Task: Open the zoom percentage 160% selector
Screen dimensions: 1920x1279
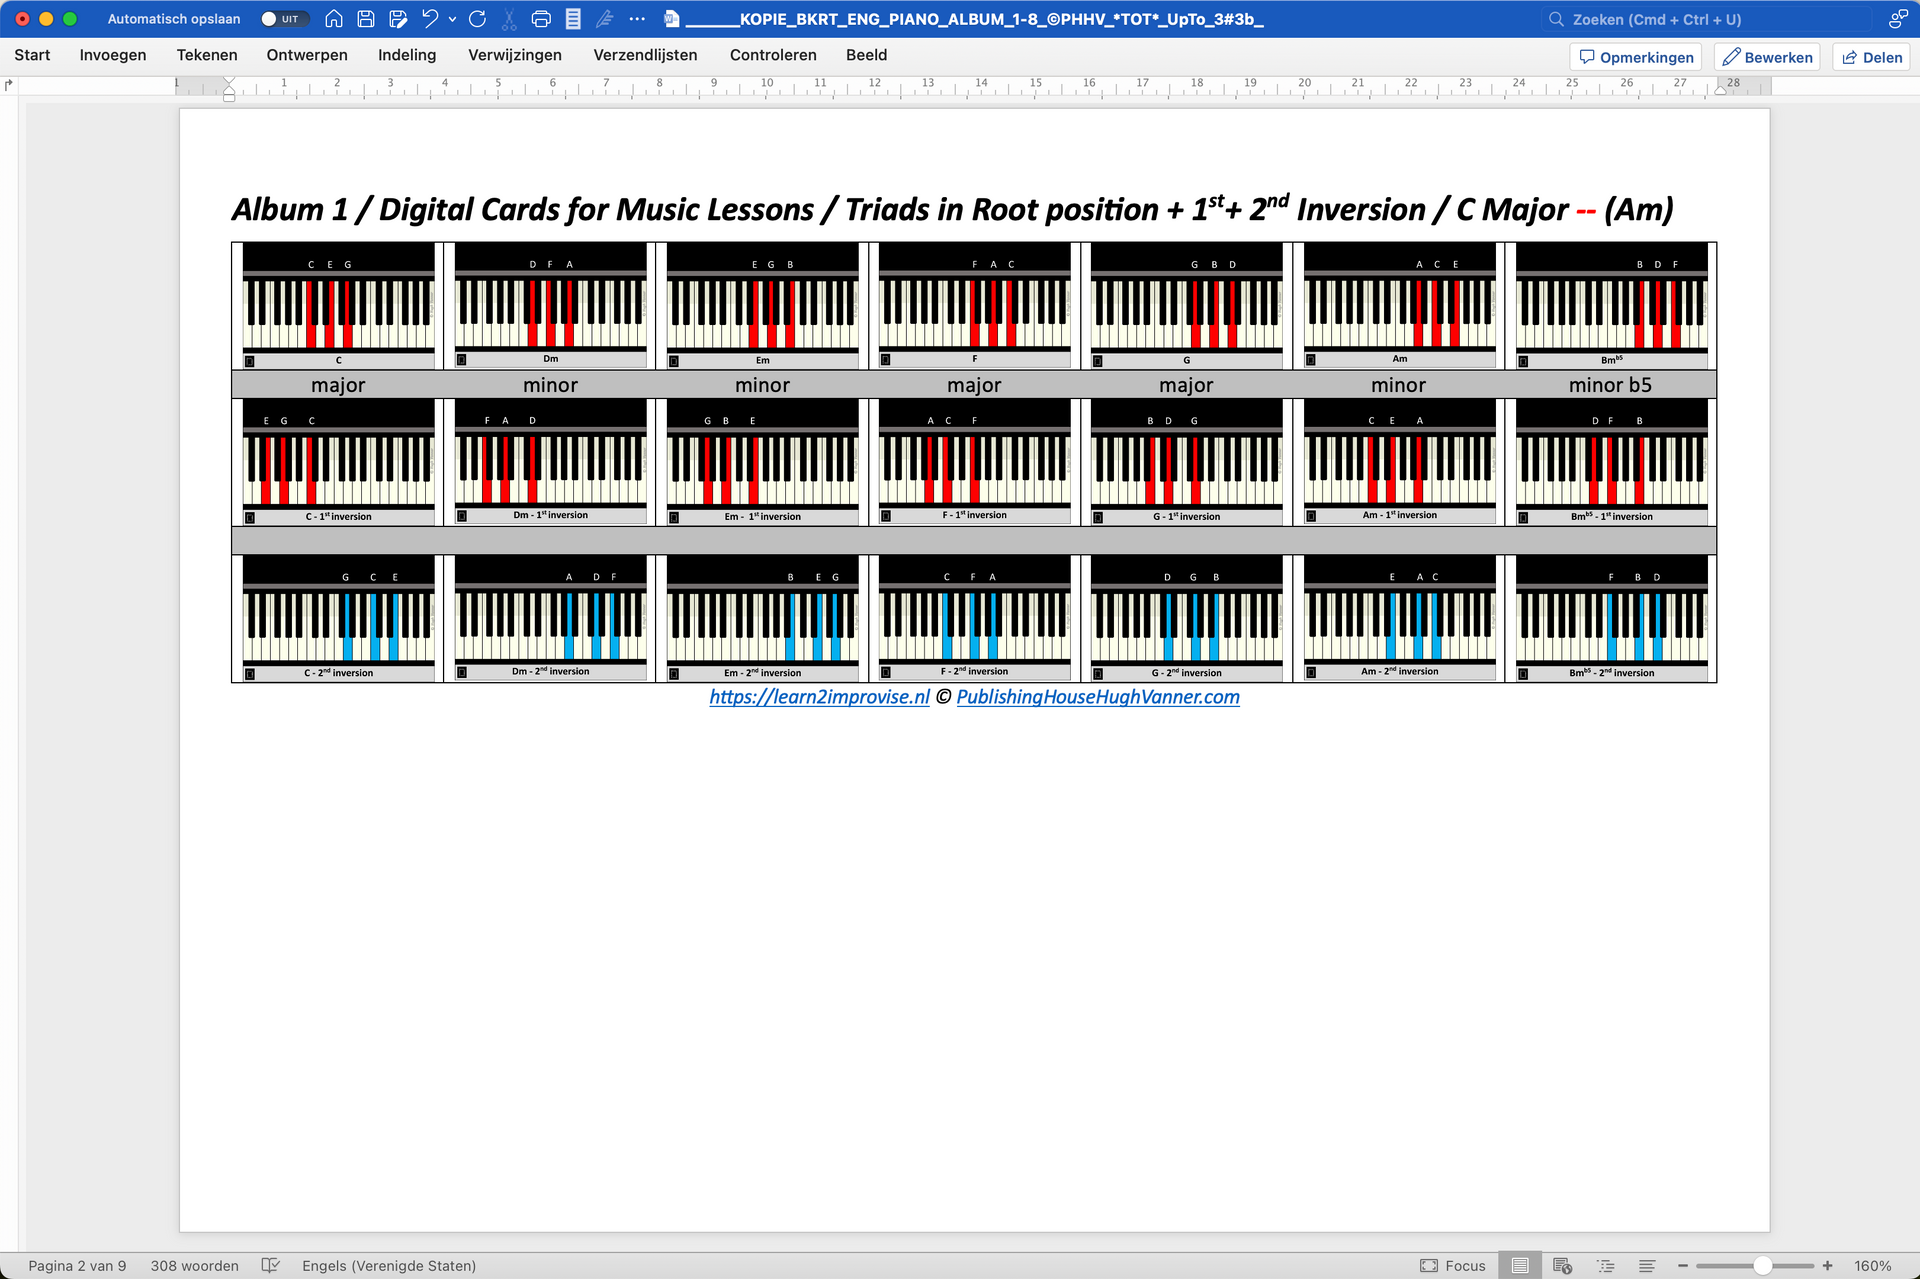Action: tap(1873, 1265)
